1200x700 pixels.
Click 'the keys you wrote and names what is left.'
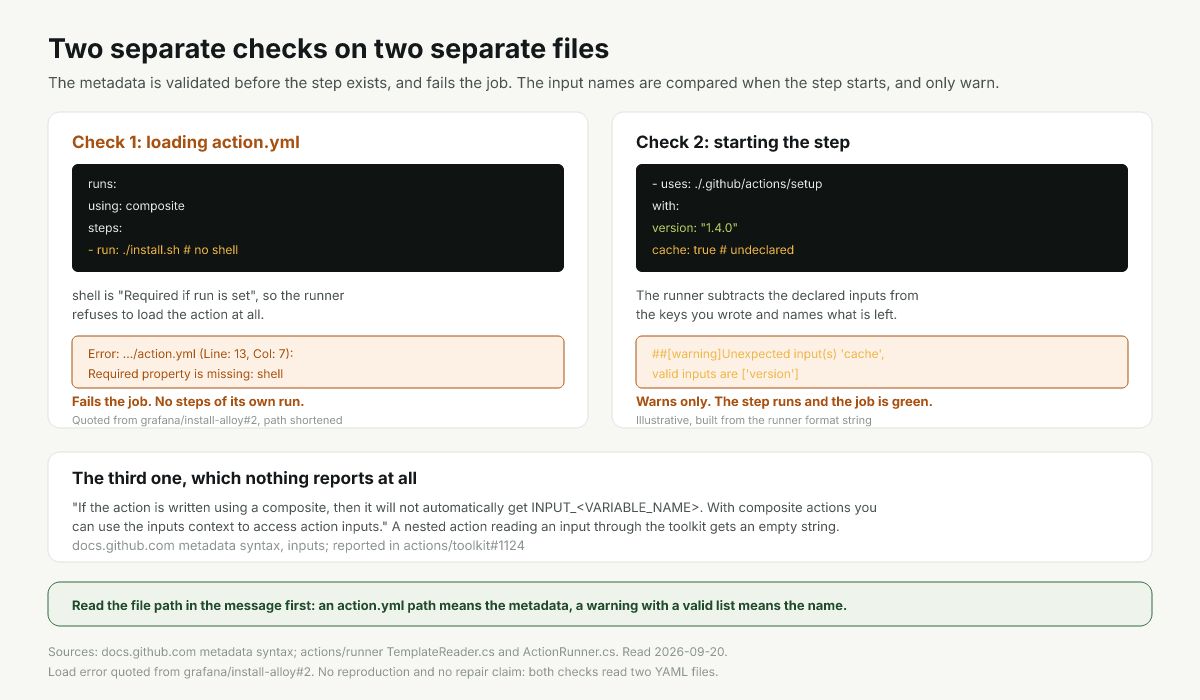(x=766, y=315)
